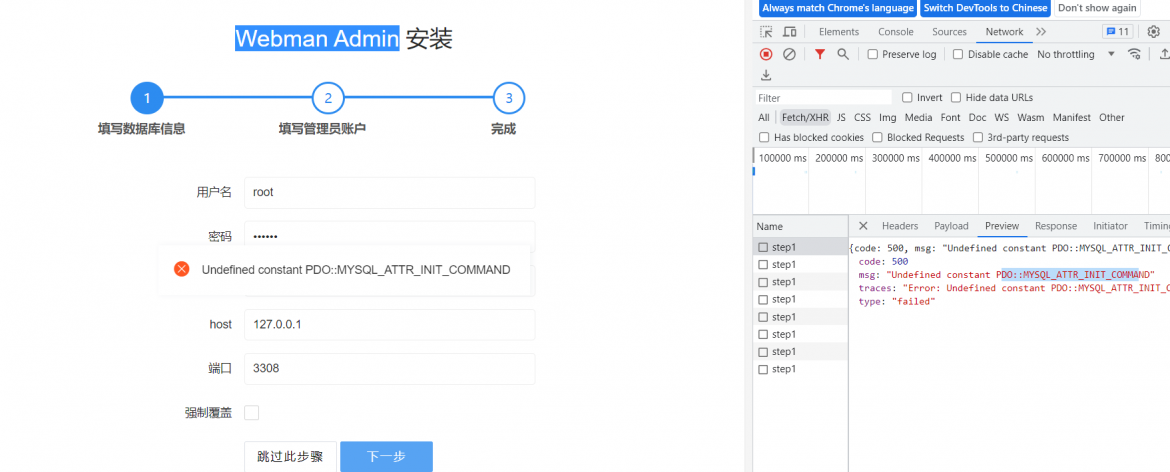Screen dimensions: 1170x472
Task: Import HAR file with upload arrow
Action: [x=1163, y=54]
